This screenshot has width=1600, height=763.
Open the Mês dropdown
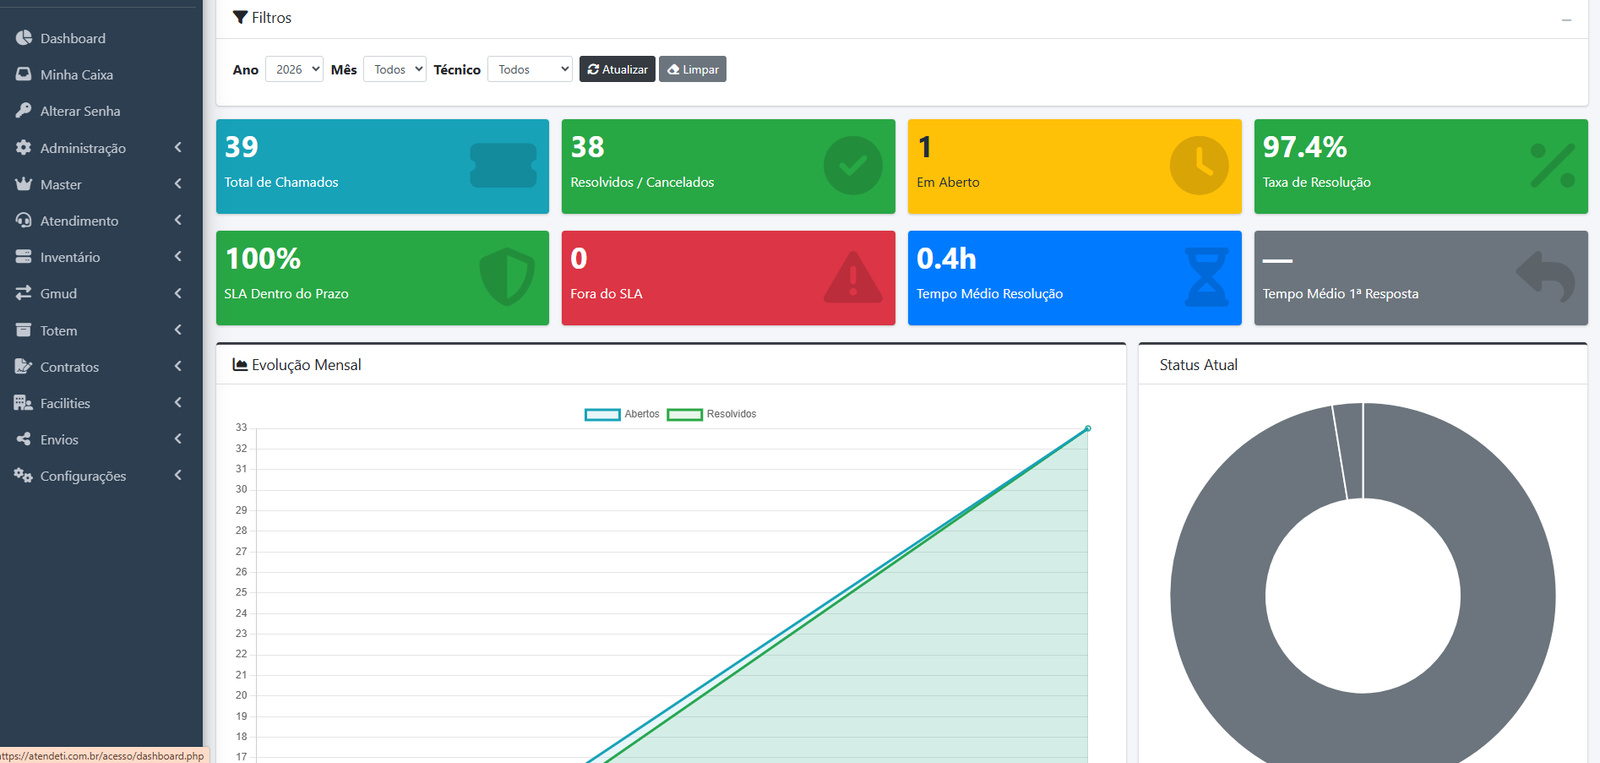pos(395,69)
